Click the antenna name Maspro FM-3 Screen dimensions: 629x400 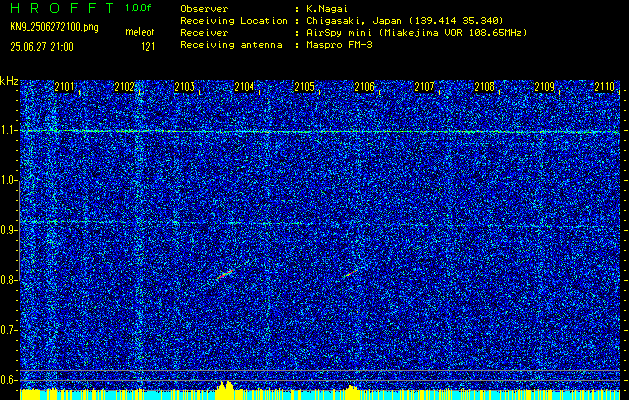[x=339, y=45]
